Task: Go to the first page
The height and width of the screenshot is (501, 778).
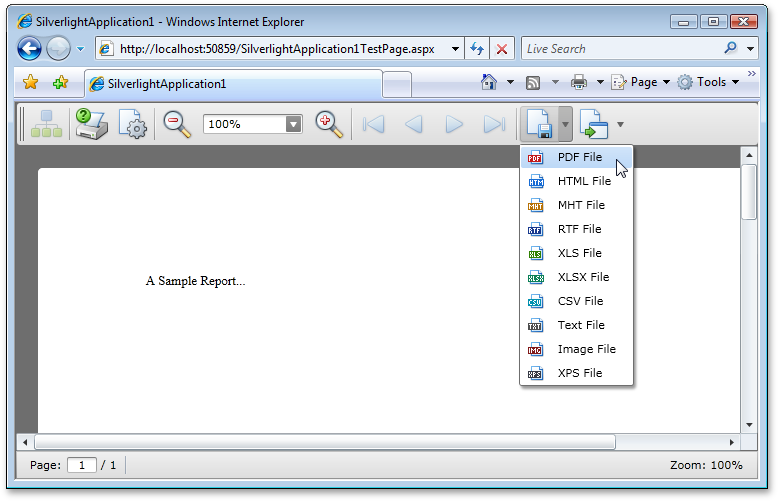Action: coord(373,125)
